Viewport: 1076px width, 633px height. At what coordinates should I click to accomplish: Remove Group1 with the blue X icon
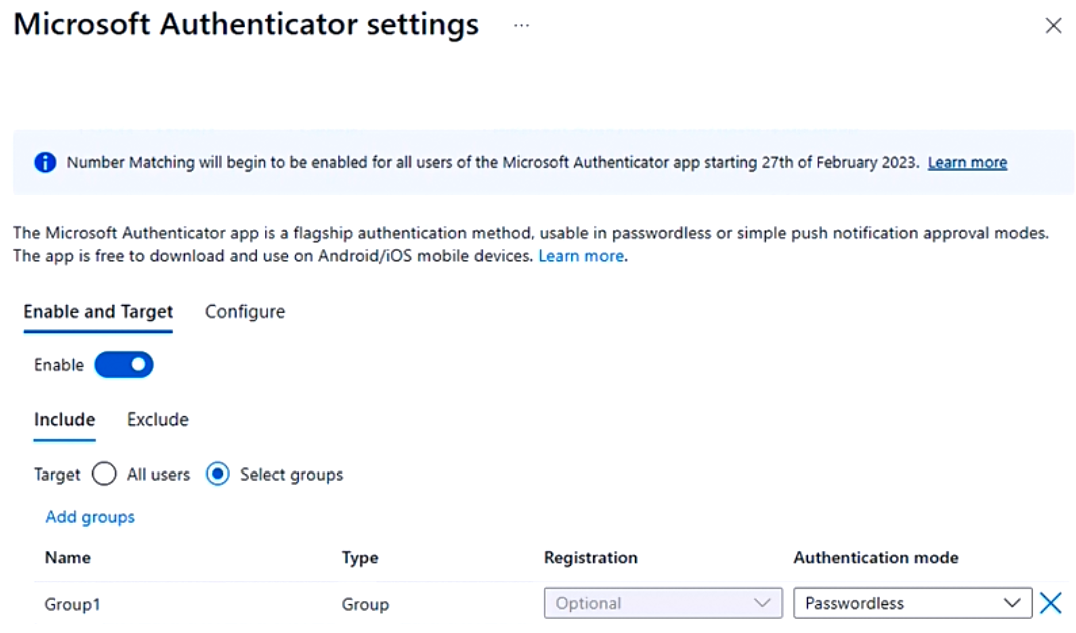(1050, 603)
